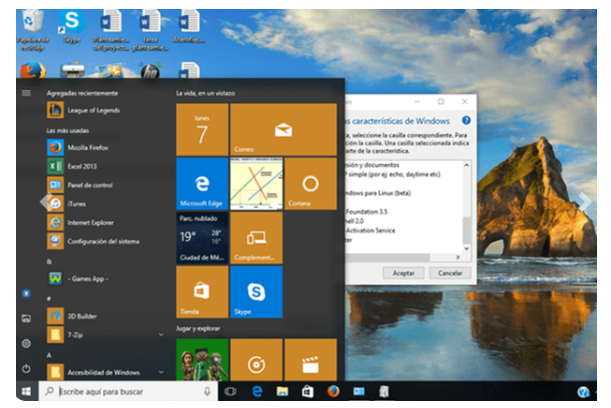611x408 pixels.
Task: Launch the Microsoft Edge tile
Action: pos(202,183)
